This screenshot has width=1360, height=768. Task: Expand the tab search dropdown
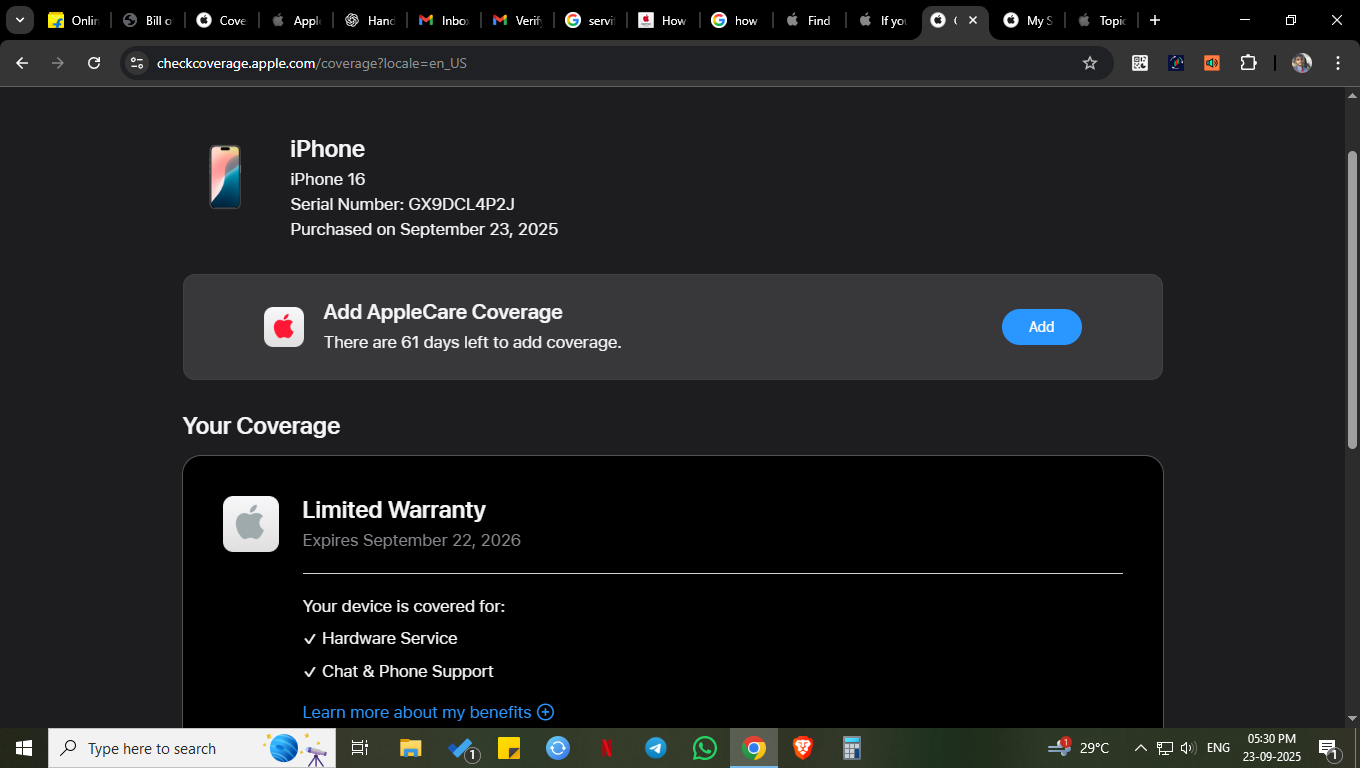19,20
